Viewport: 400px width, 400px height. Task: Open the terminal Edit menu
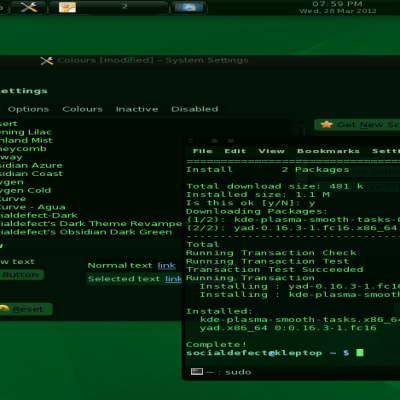pyautogui.click(x=235, y=151)
